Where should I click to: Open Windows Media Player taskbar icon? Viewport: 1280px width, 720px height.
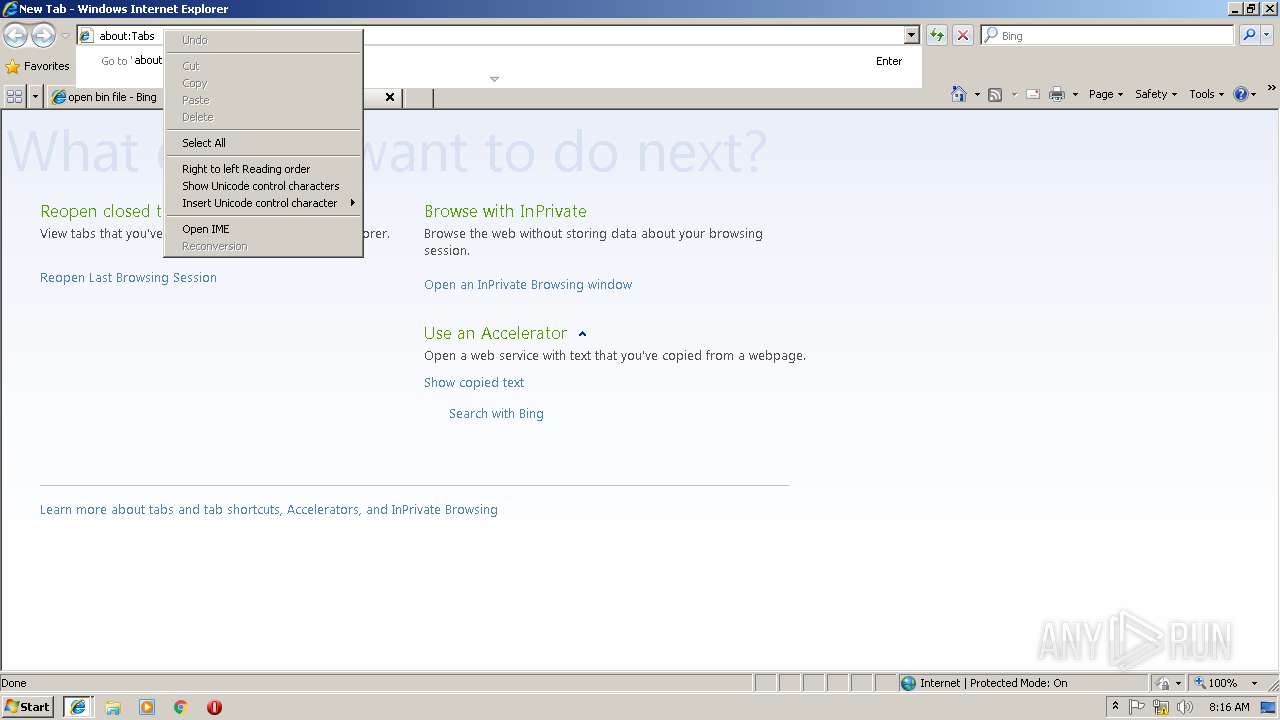click(x=147, y=707)
